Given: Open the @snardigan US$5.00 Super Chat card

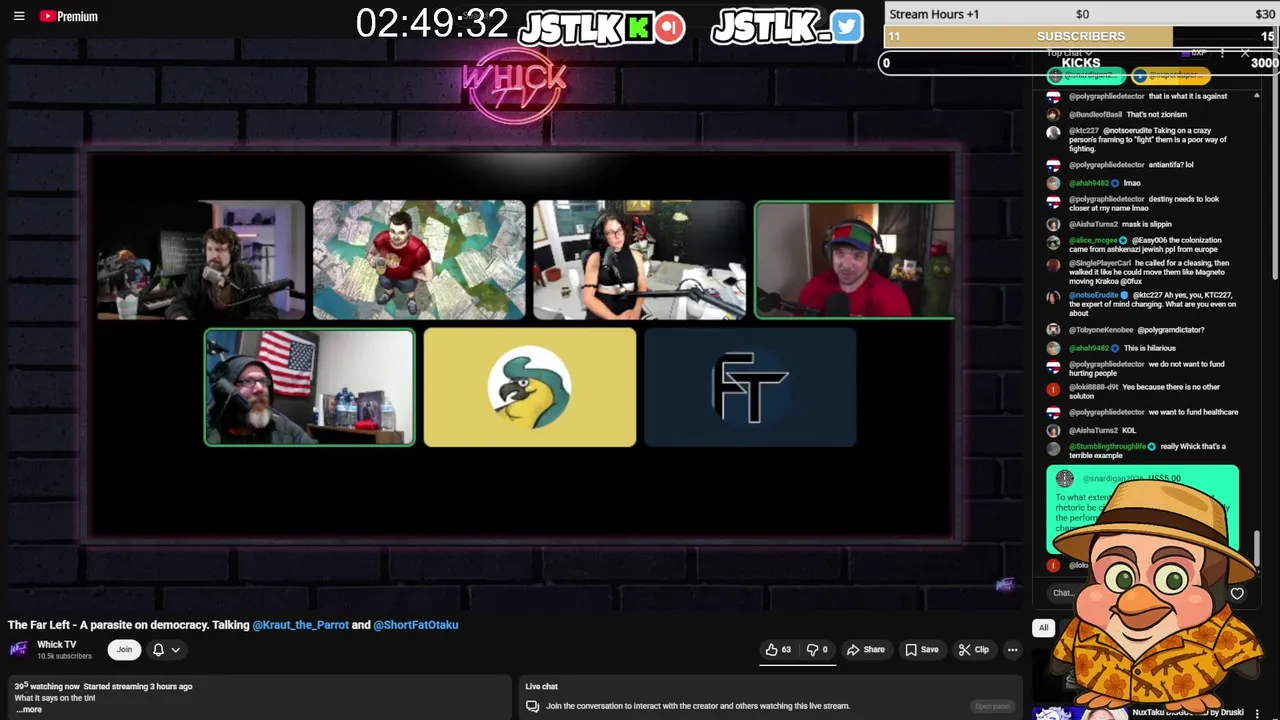Looking at the screenshot, I should point(1142,509).
